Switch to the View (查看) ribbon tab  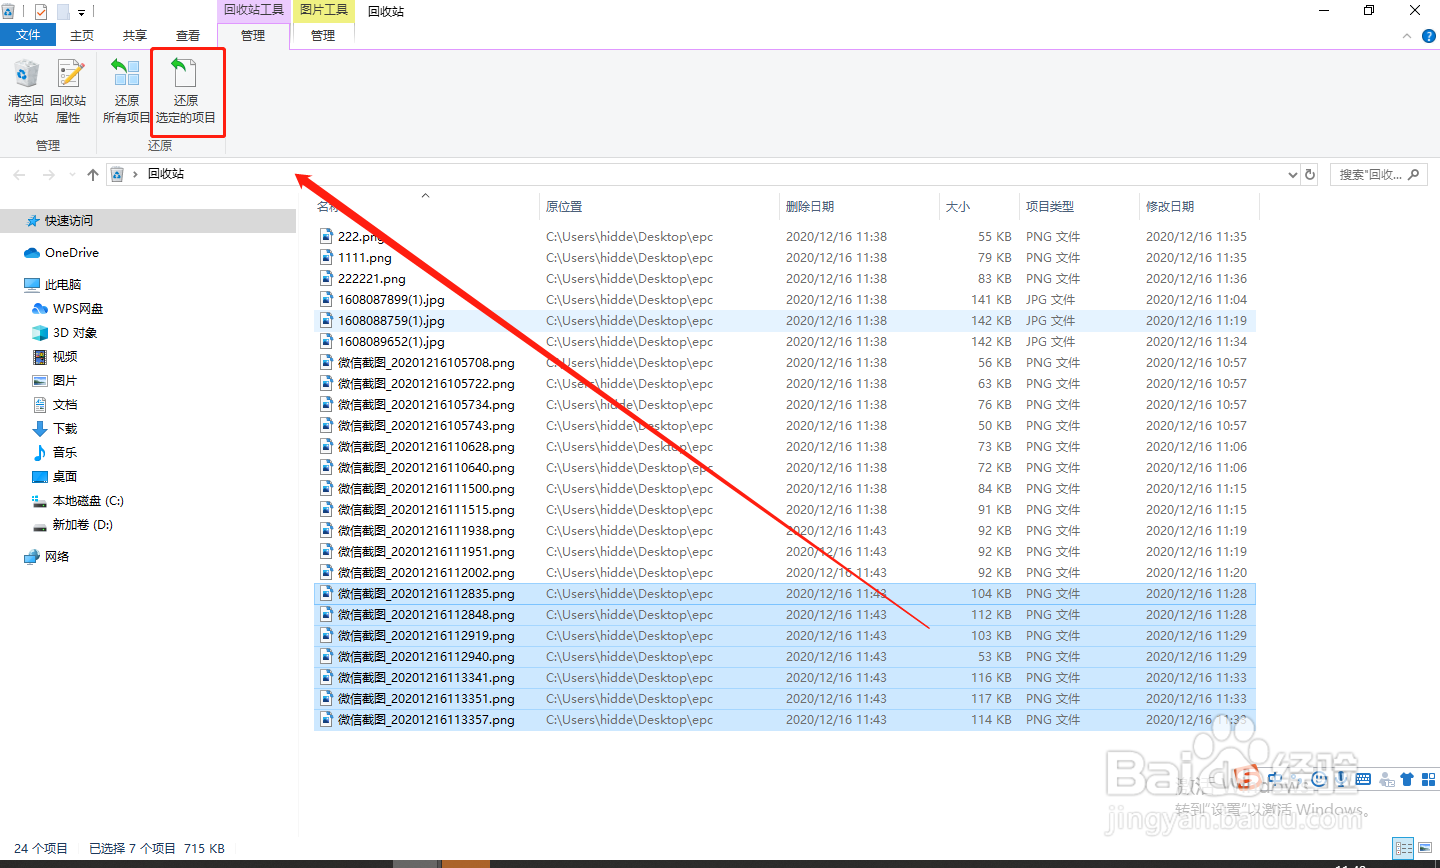188,35
